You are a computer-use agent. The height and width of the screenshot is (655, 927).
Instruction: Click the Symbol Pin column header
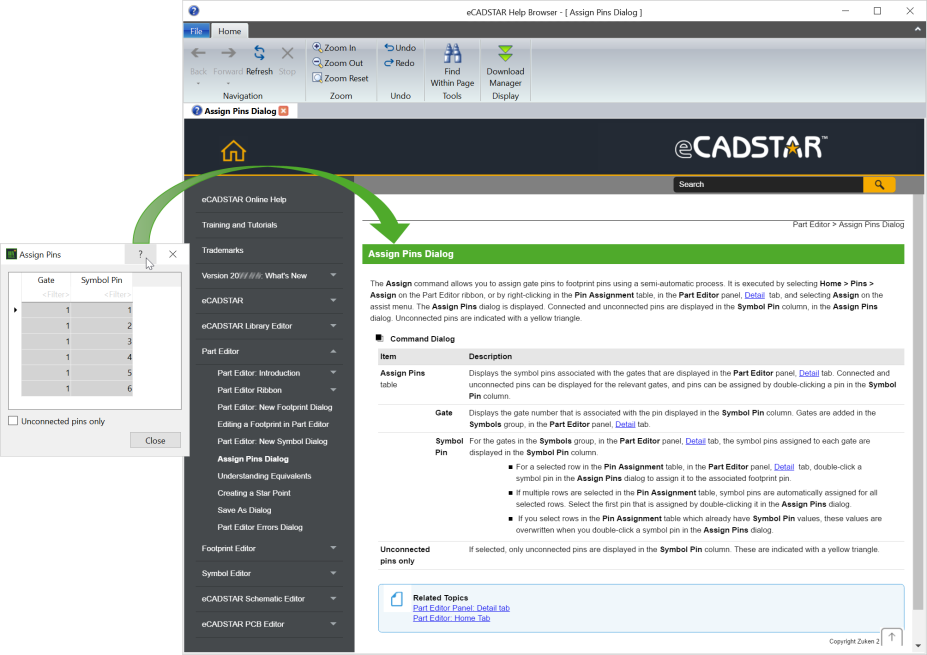coord(102,280)
